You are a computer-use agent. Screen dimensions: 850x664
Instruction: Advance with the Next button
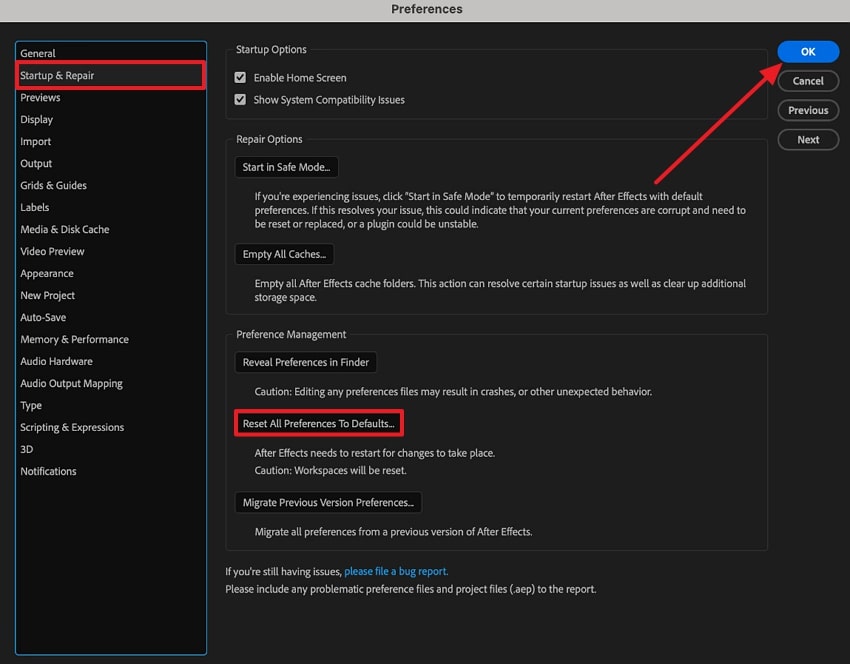click(808, 139)
